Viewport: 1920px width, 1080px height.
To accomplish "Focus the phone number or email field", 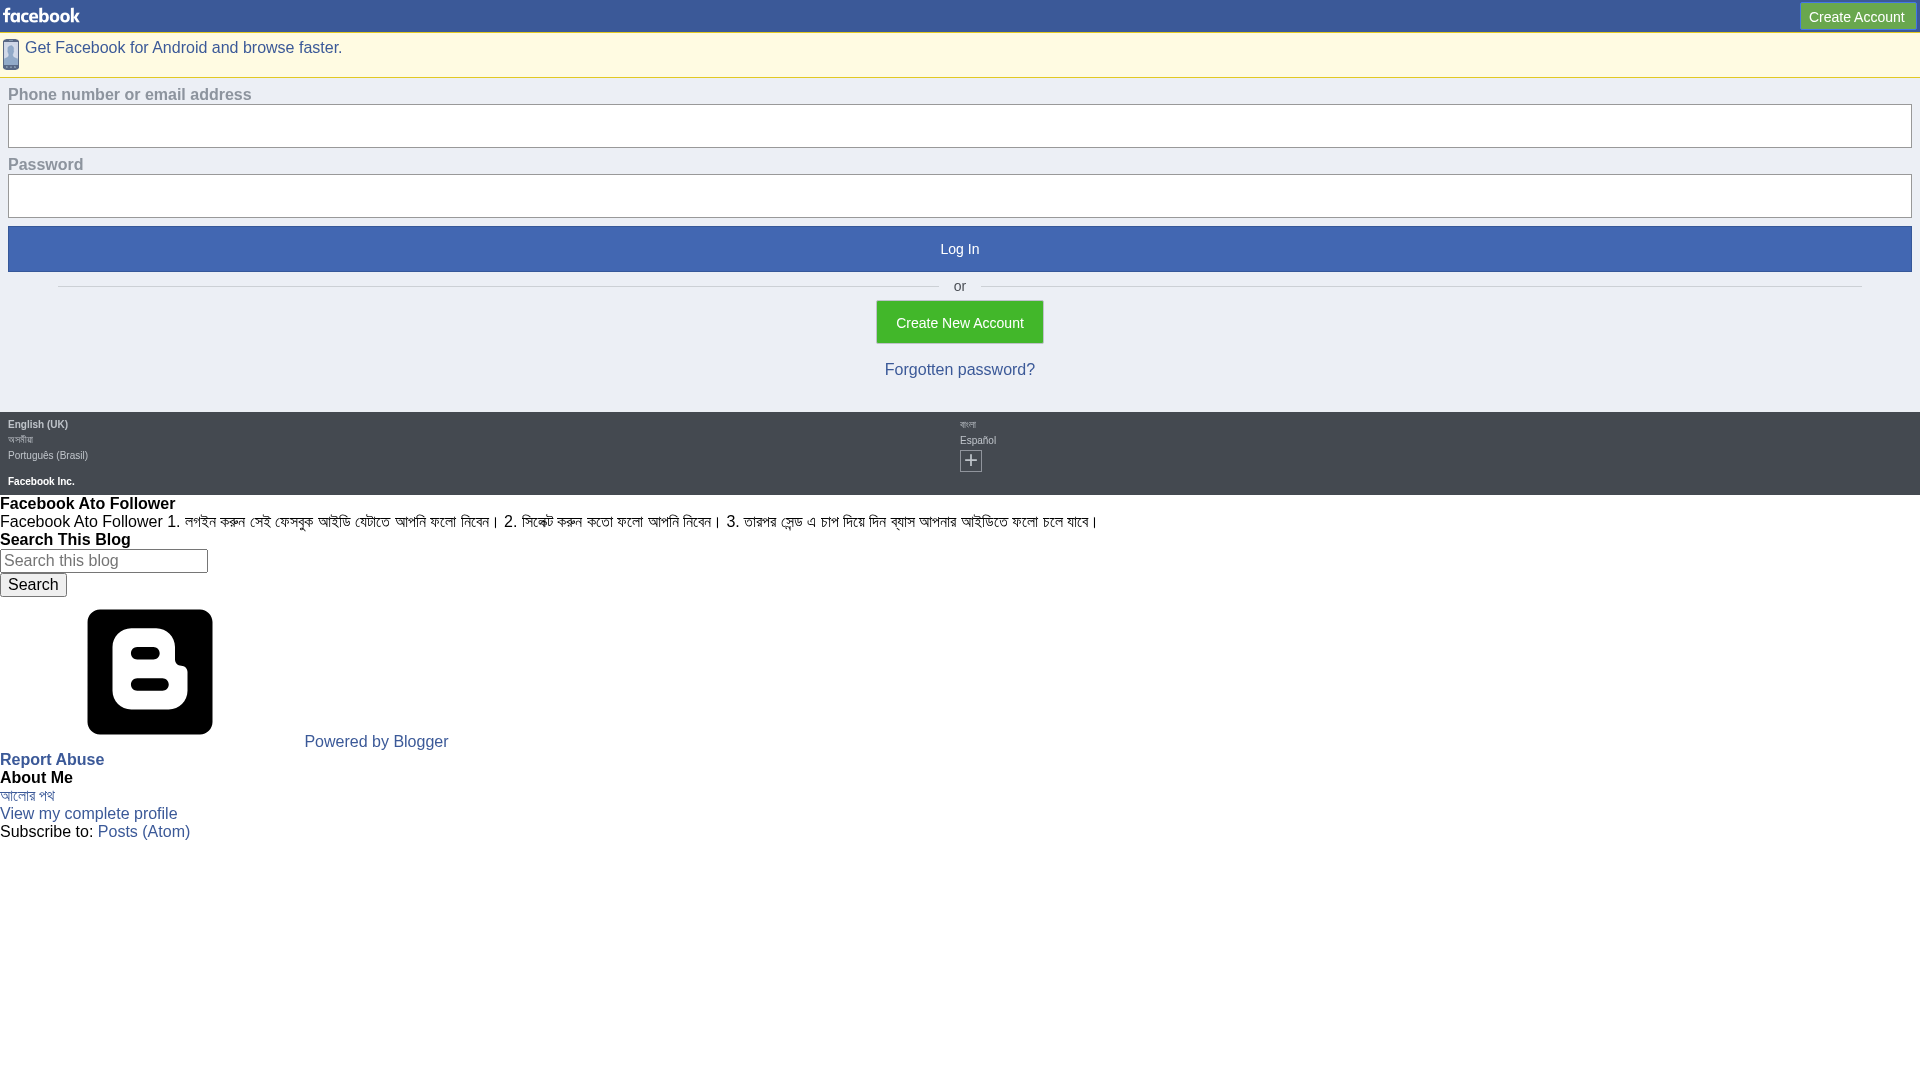I will 960,126.
